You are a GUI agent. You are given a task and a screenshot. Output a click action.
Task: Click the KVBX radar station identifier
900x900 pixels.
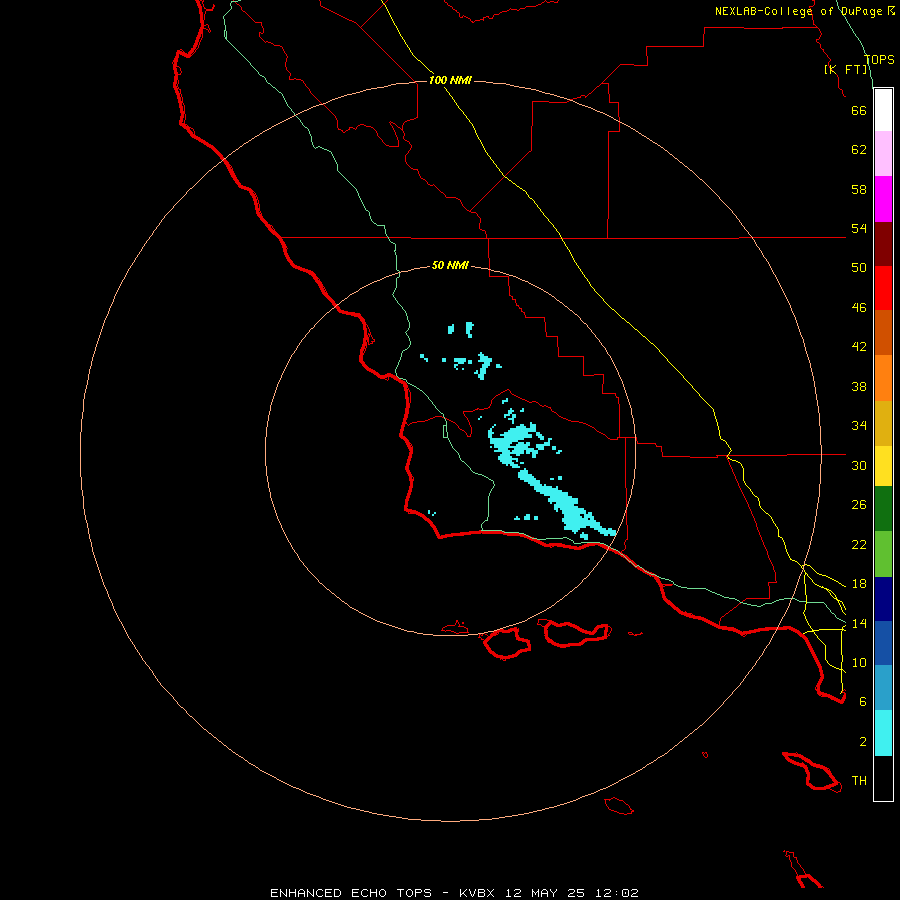coord(477,893)
